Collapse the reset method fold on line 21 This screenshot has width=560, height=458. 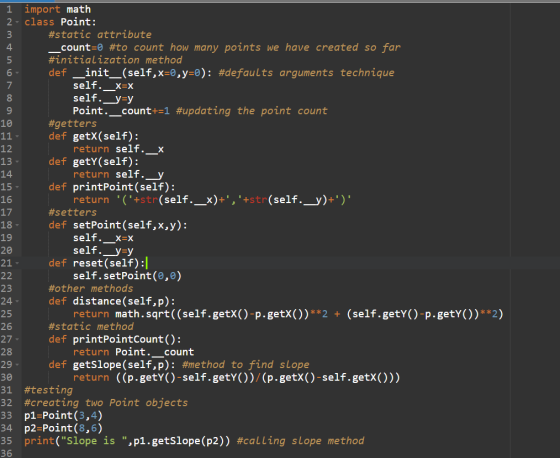17,263
